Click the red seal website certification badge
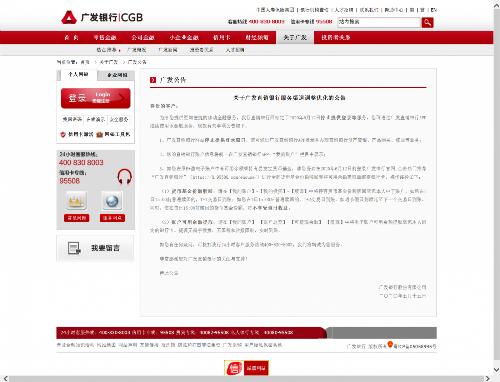The image size is (500, 382). [x=234, y=368]
